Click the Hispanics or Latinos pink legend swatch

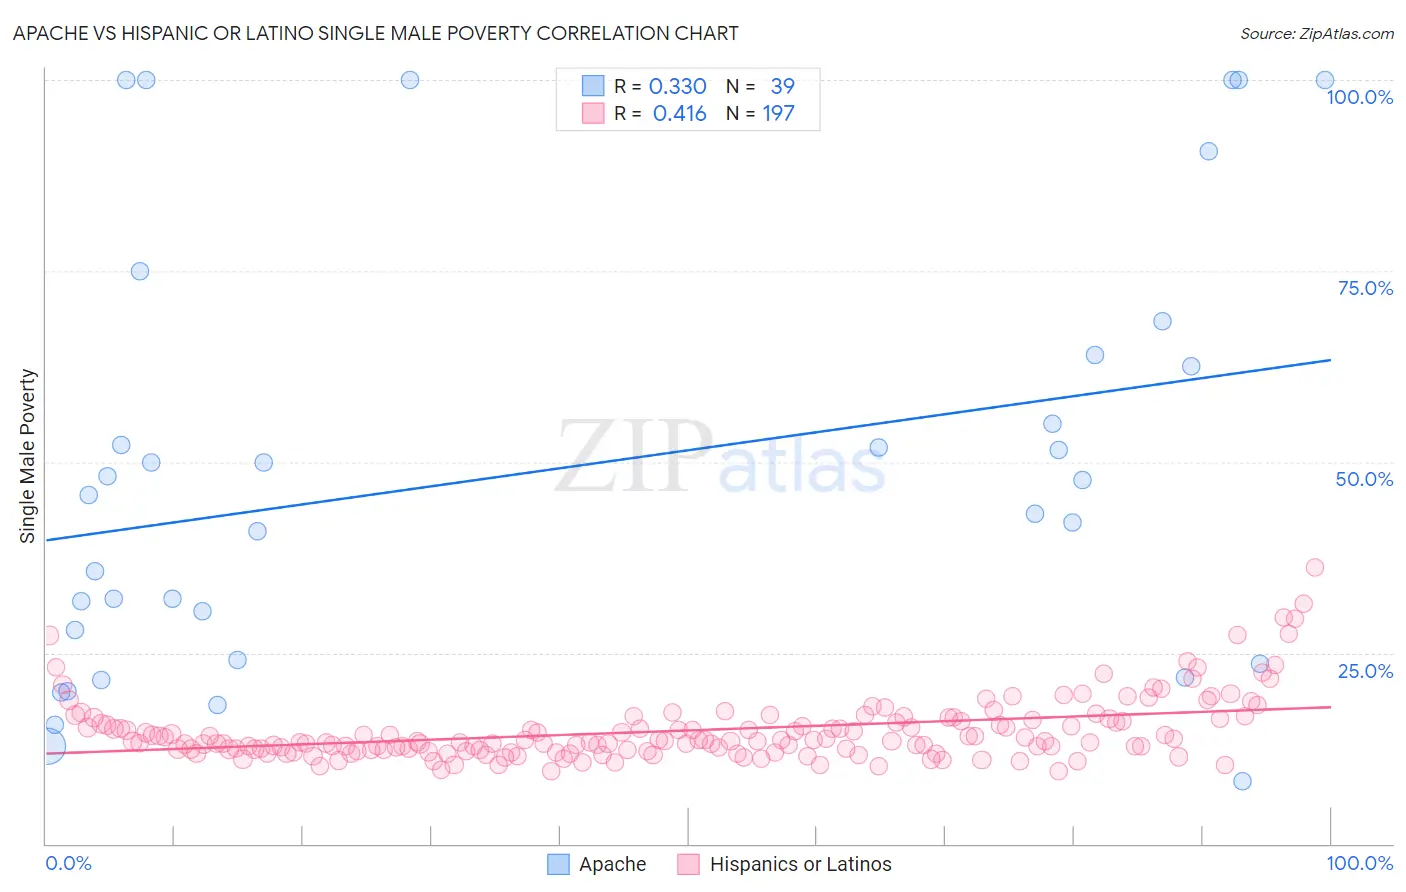coord(688,864)
